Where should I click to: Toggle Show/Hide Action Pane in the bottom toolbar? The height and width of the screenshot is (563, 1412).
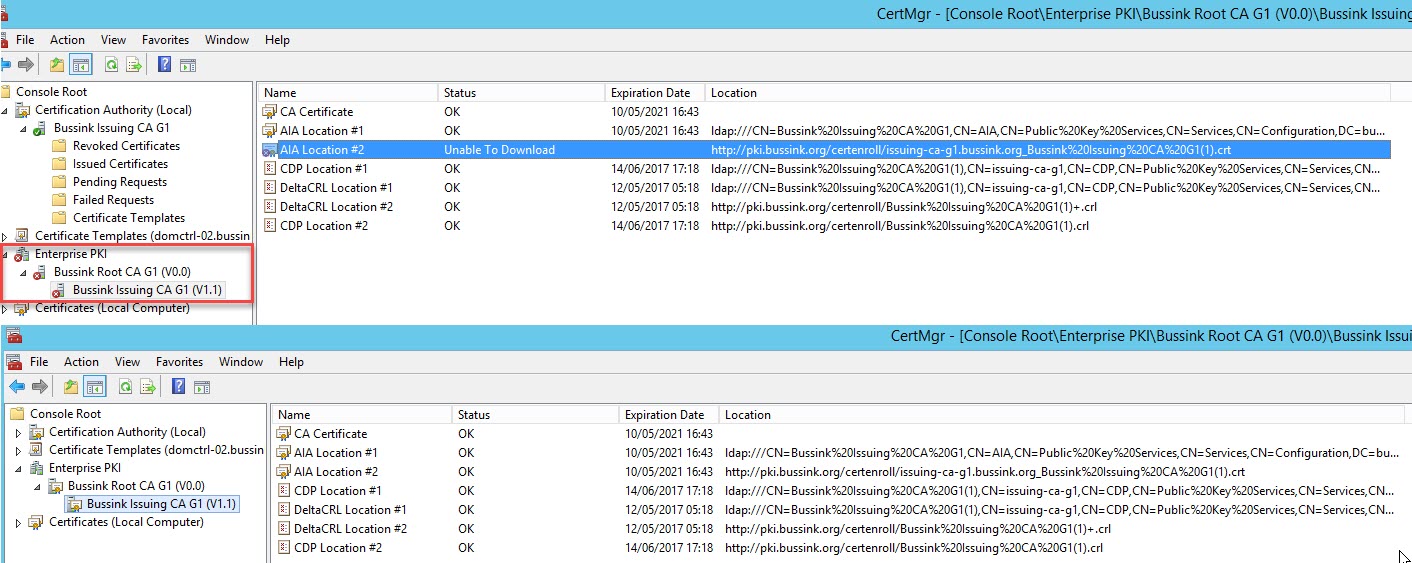[201, 387]
